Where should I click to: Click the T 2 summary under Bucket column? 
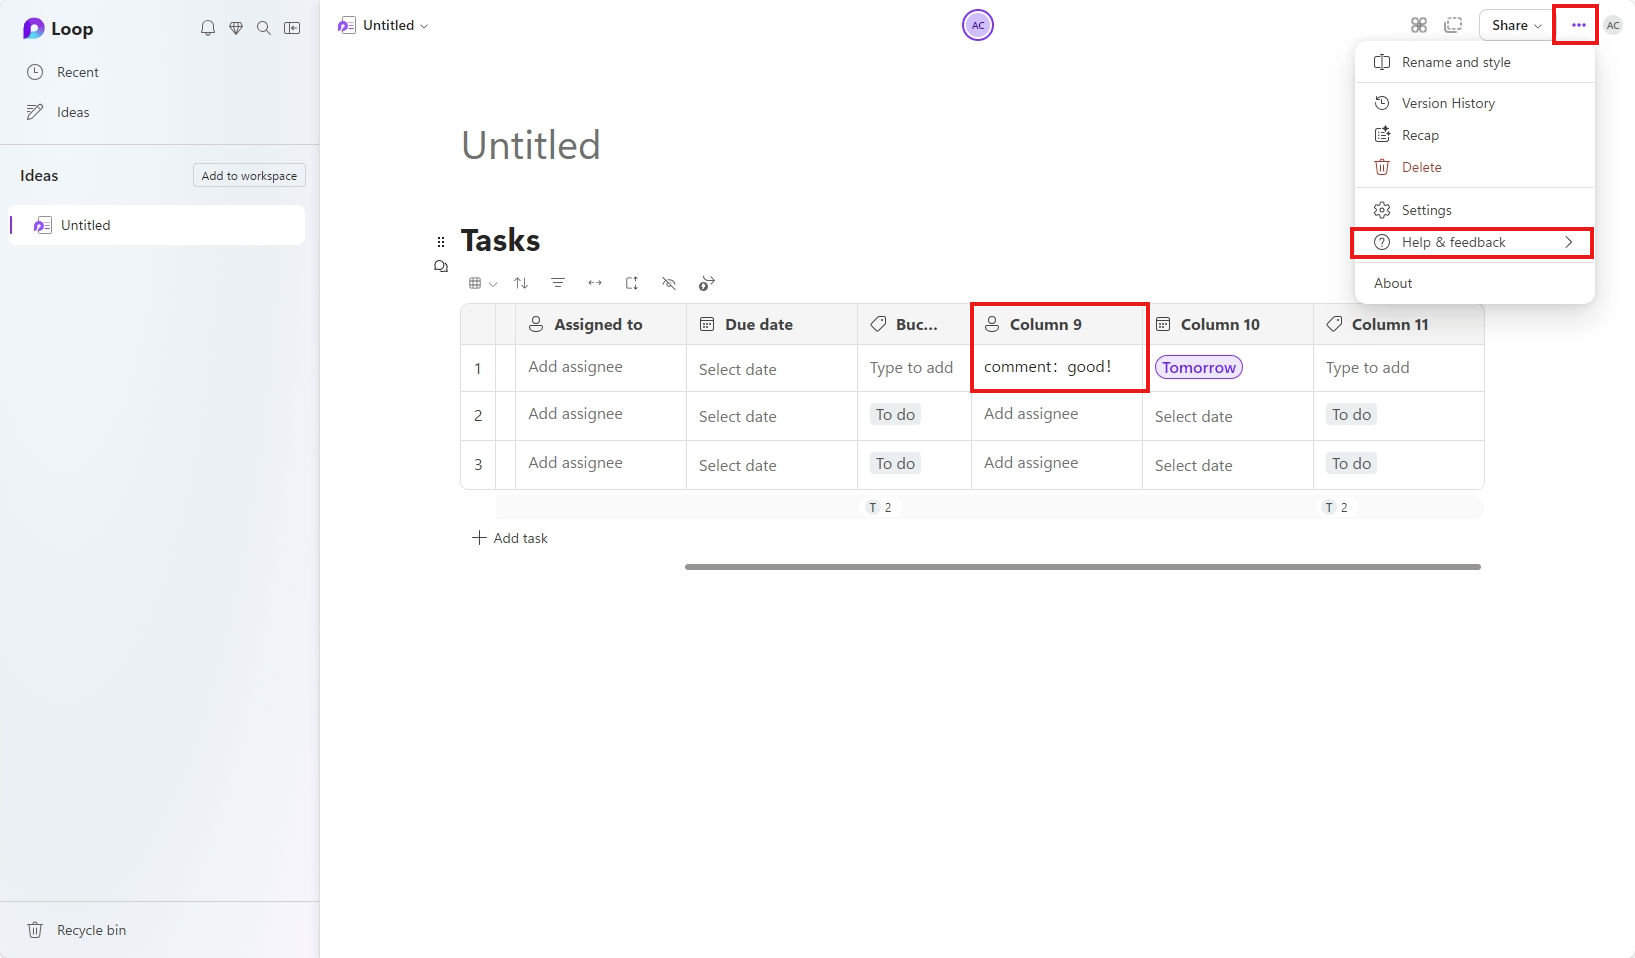click(880, 507)
